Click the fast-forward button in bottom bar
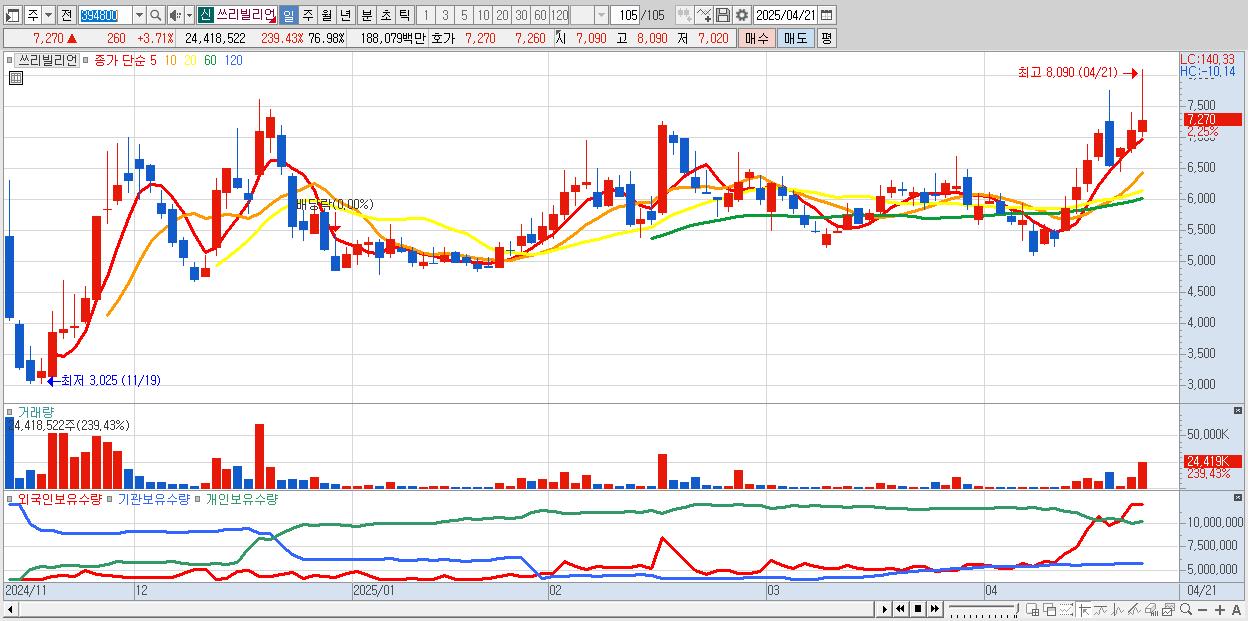The width and height of the screenshot is (1248, 621). pos(935,609)
